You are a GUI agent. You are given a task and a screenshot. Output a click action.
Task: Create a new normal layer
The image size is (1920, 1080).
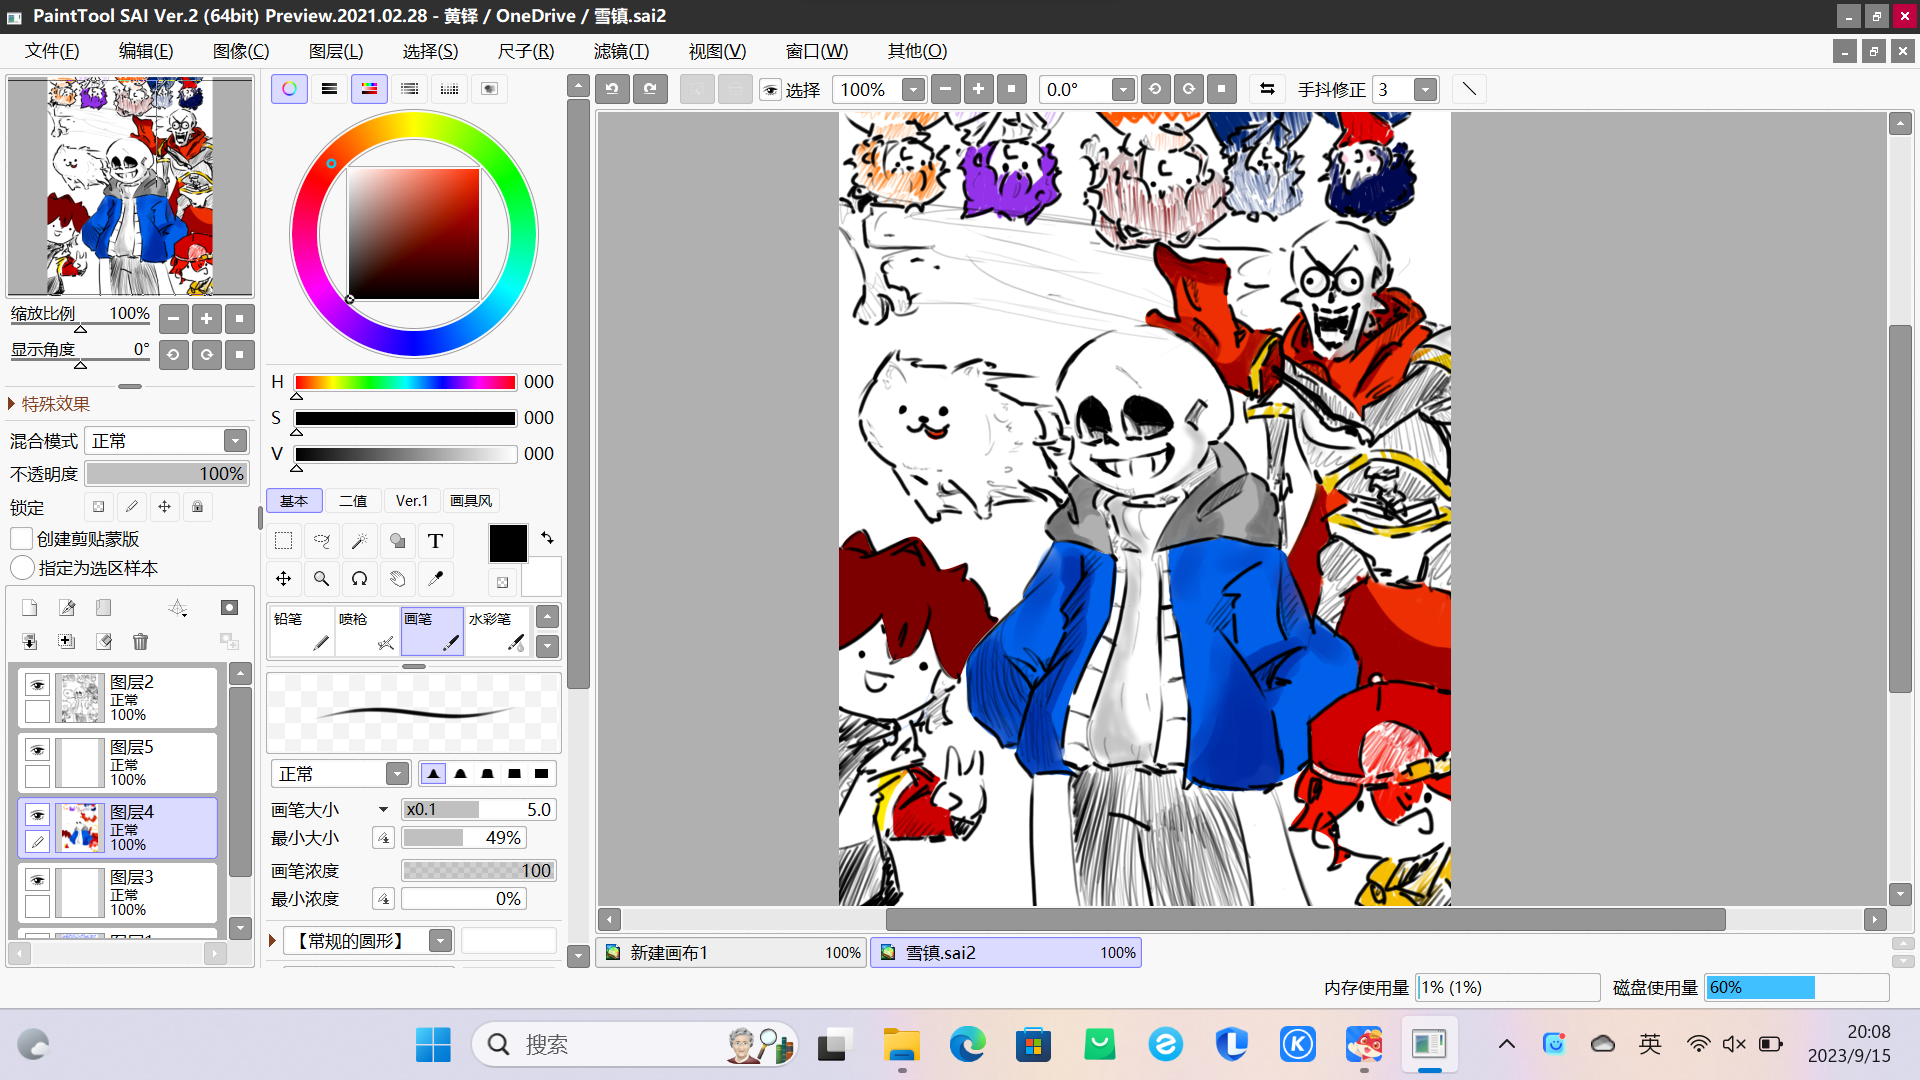tap(29, 608)
